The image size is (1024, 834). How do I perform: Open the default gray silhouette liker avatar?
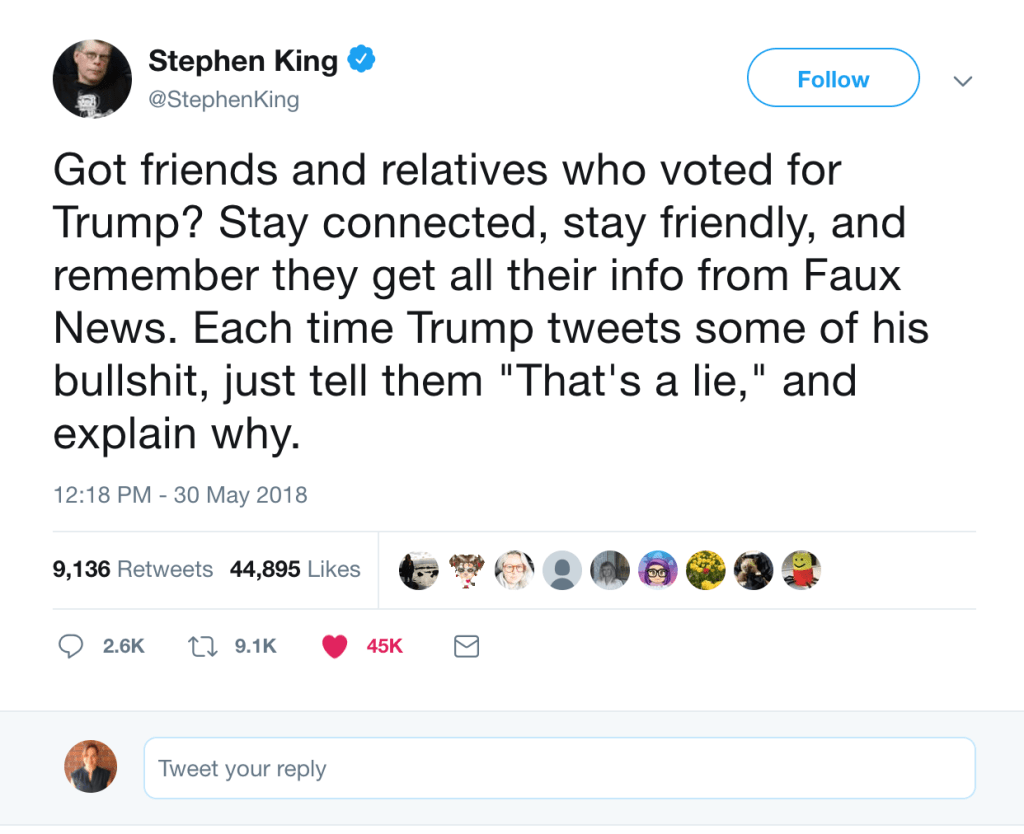click(562, 570)
